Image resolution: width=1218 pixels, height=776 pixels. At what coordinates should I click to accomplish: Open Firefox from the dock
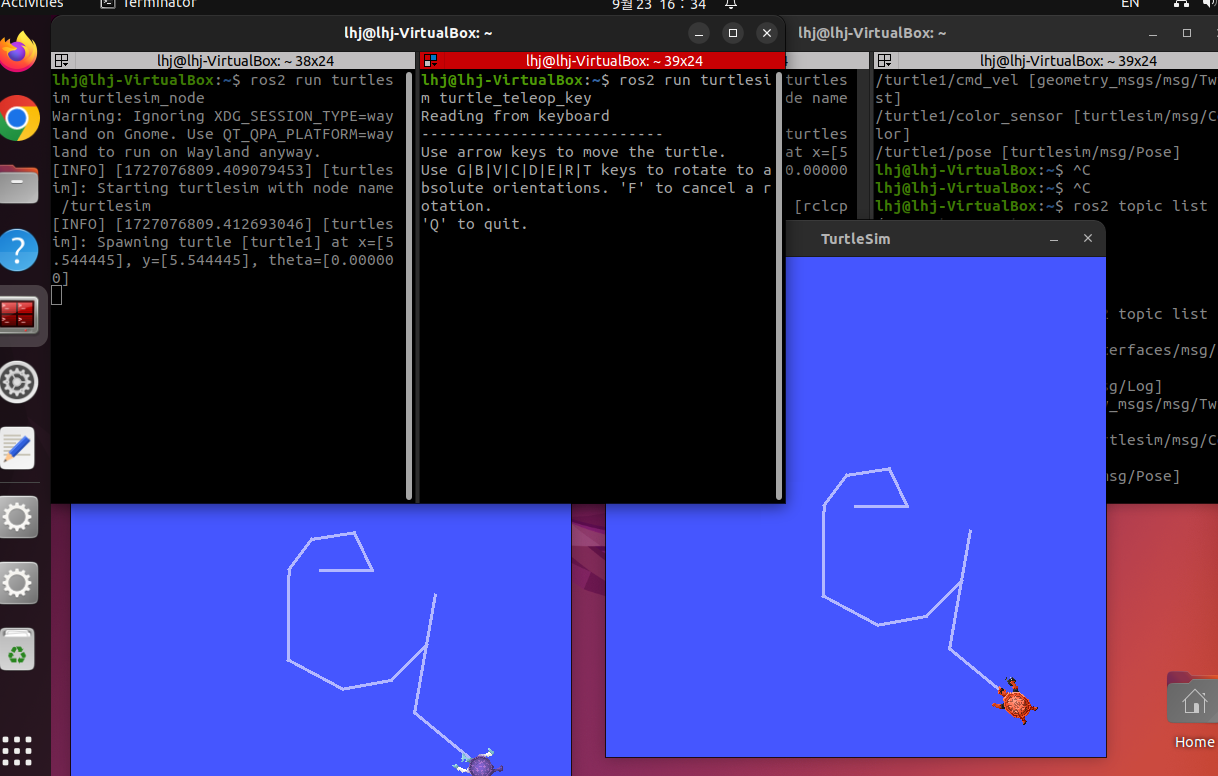coord(19,53)
